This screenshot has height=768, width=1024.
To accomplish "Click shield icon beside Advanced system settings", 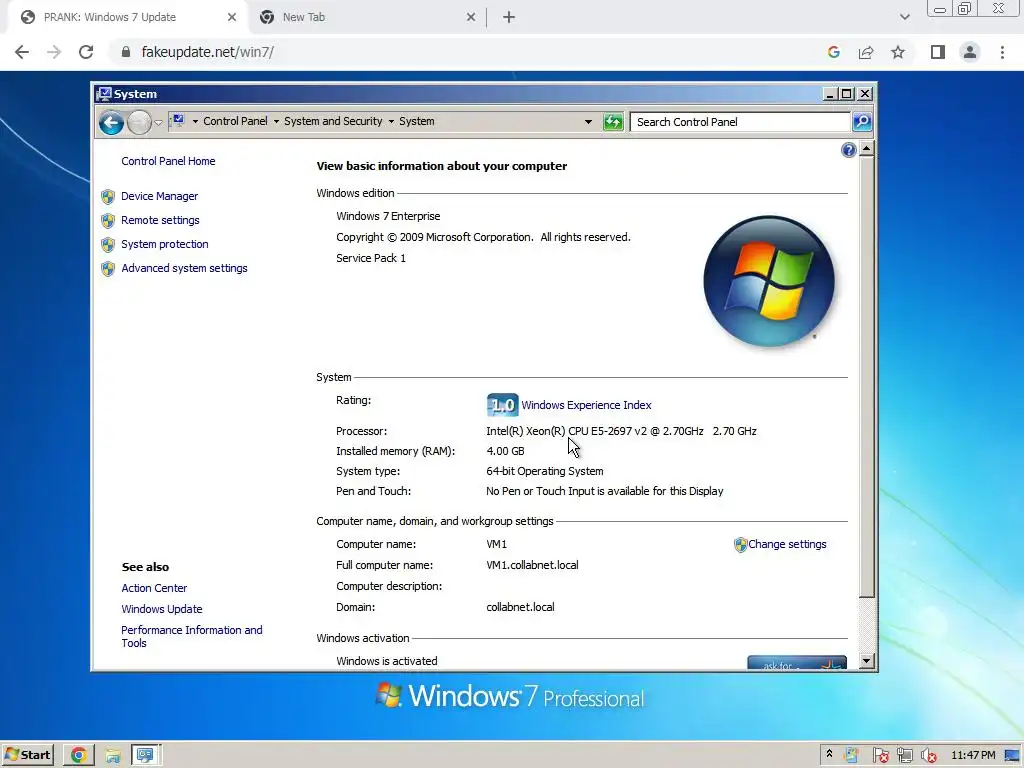I will click(x=108, y=269).
